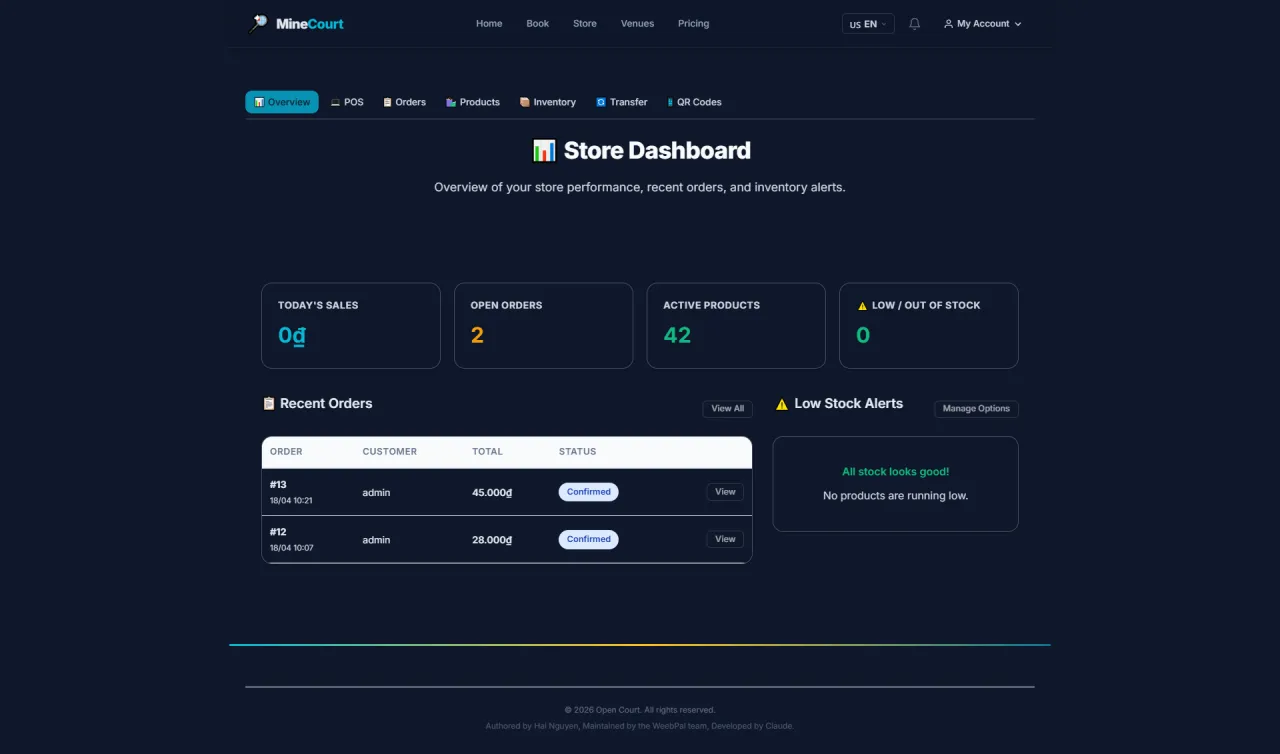View order #13 details
Screen dimensions: 1280x754
pyautogui.click(x=725, y=492)
